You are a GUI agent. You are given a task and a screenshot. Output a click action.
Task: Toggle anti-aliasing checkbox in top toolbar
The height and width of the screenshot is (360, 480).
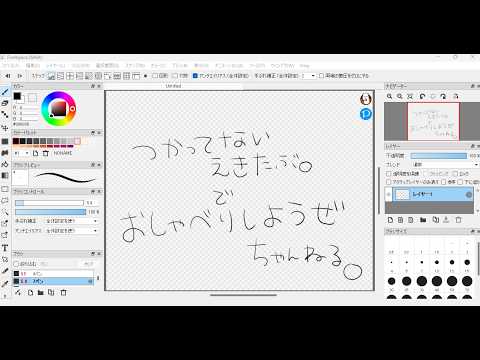[195, 76]
